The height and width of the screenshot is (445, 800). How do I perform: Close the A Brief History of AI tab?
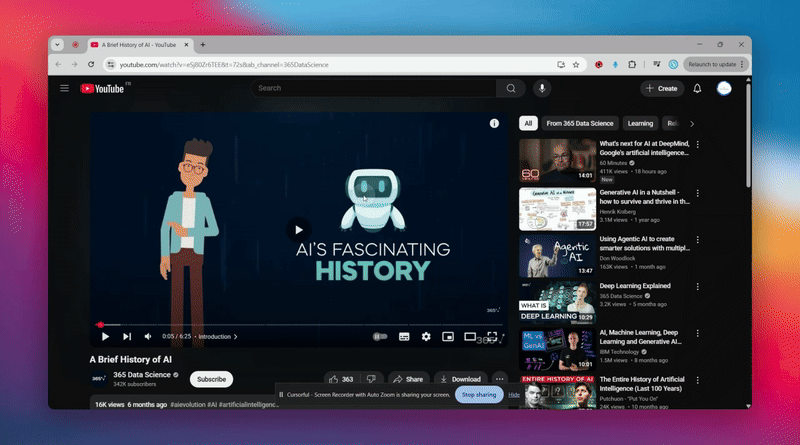pyautogui.click(x=186, y=45)
